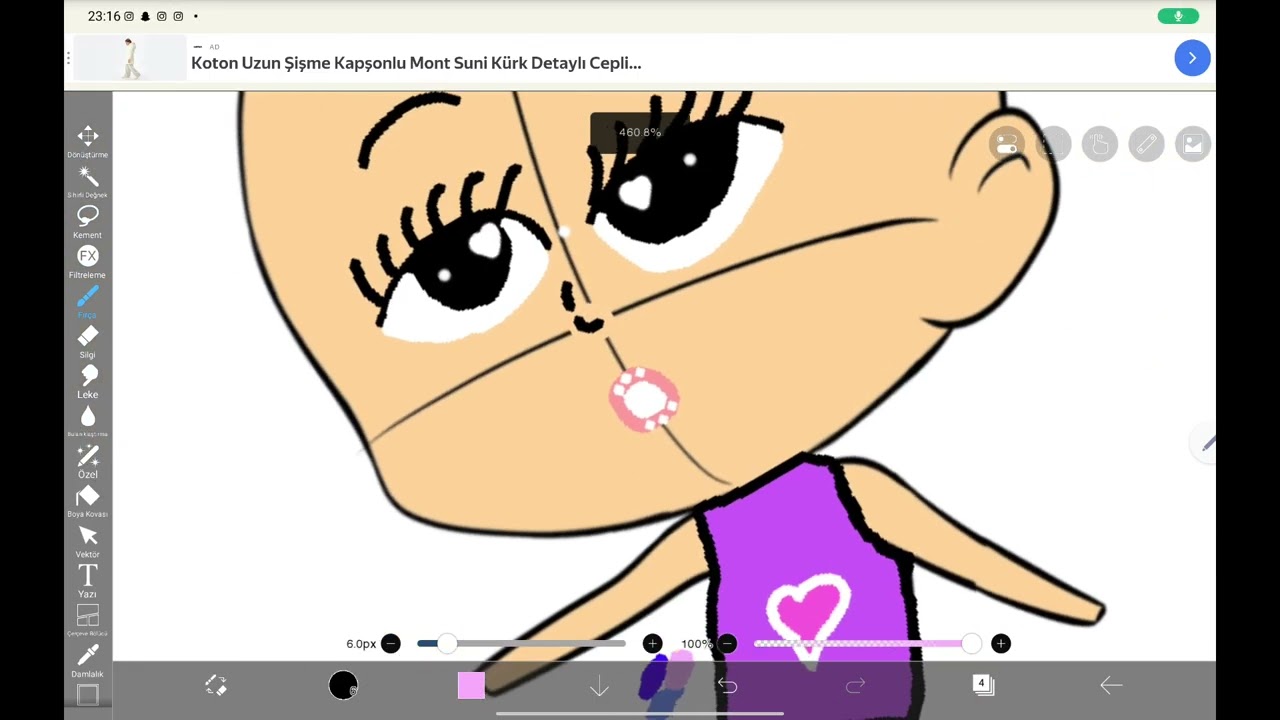Select the Yazı text tool
Image resolution: width=1280 pixels, height=720 pixels.
click(88, 581)
